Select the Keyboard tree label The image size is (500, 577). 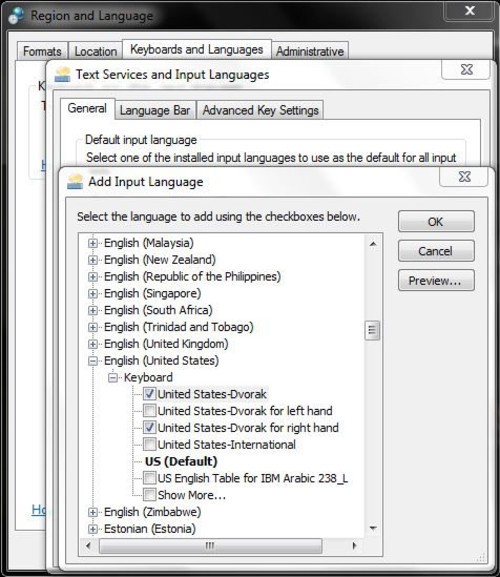tap(148, 378)
